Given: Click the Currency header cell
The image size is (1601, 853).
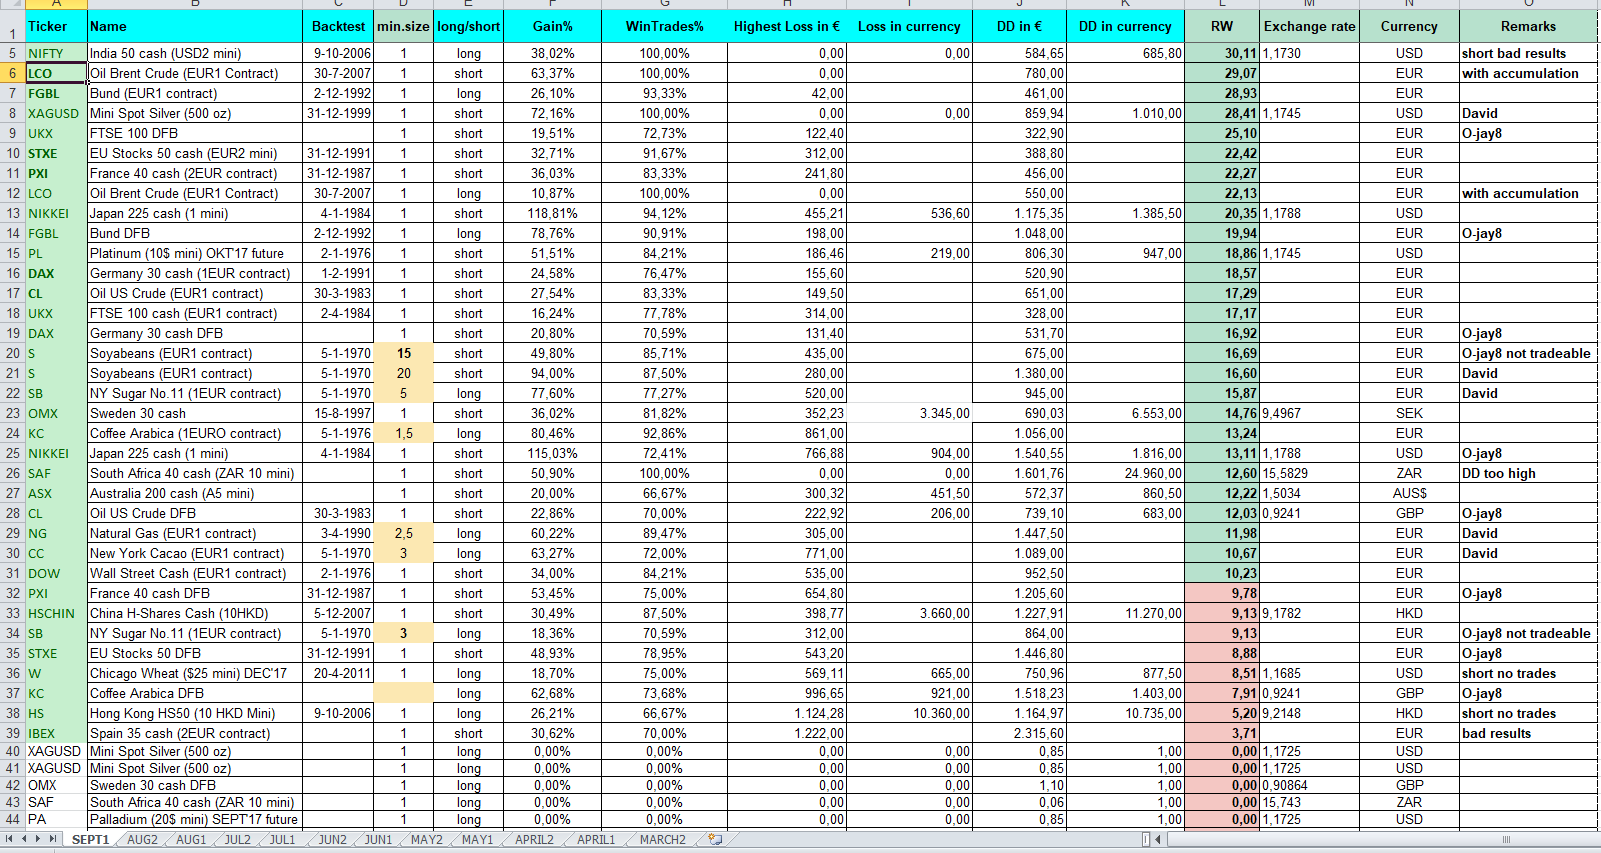Looking at the screenshot, I should tap(1409, 26).
